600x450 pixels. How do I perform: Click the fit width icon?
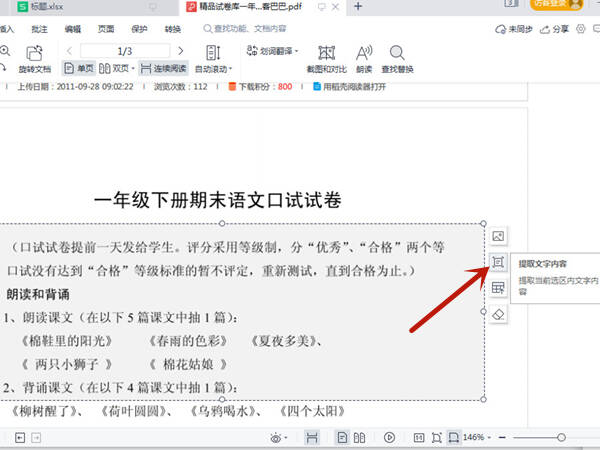[454, 437]
